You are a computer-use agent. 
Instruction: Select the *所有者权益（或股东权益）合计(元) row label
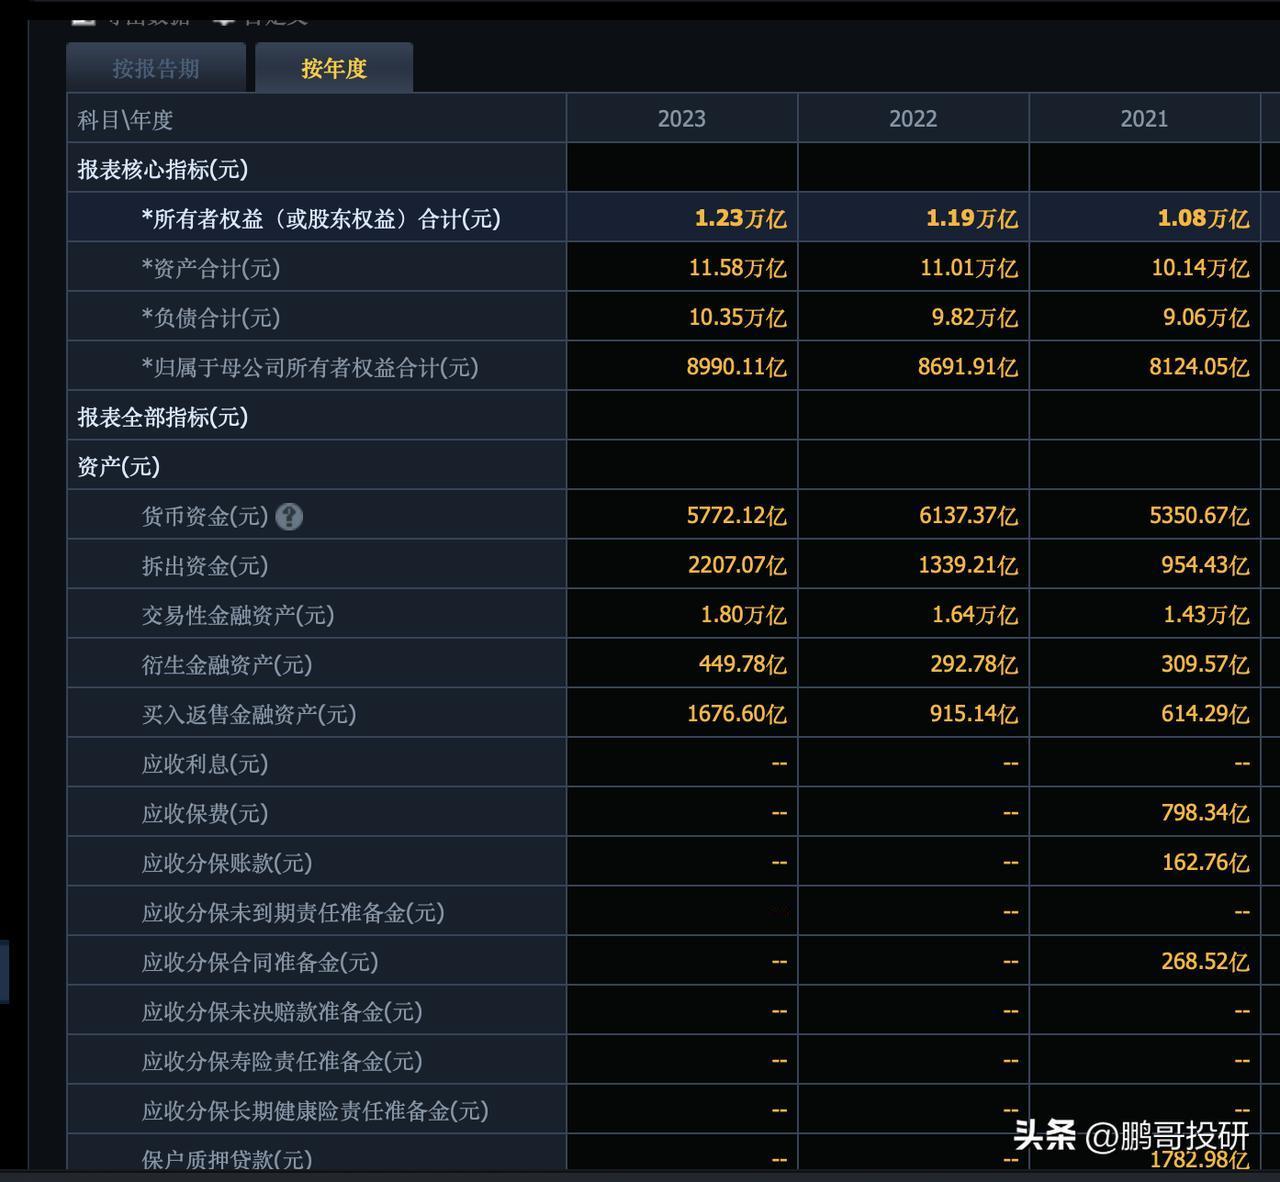[321, 219]
